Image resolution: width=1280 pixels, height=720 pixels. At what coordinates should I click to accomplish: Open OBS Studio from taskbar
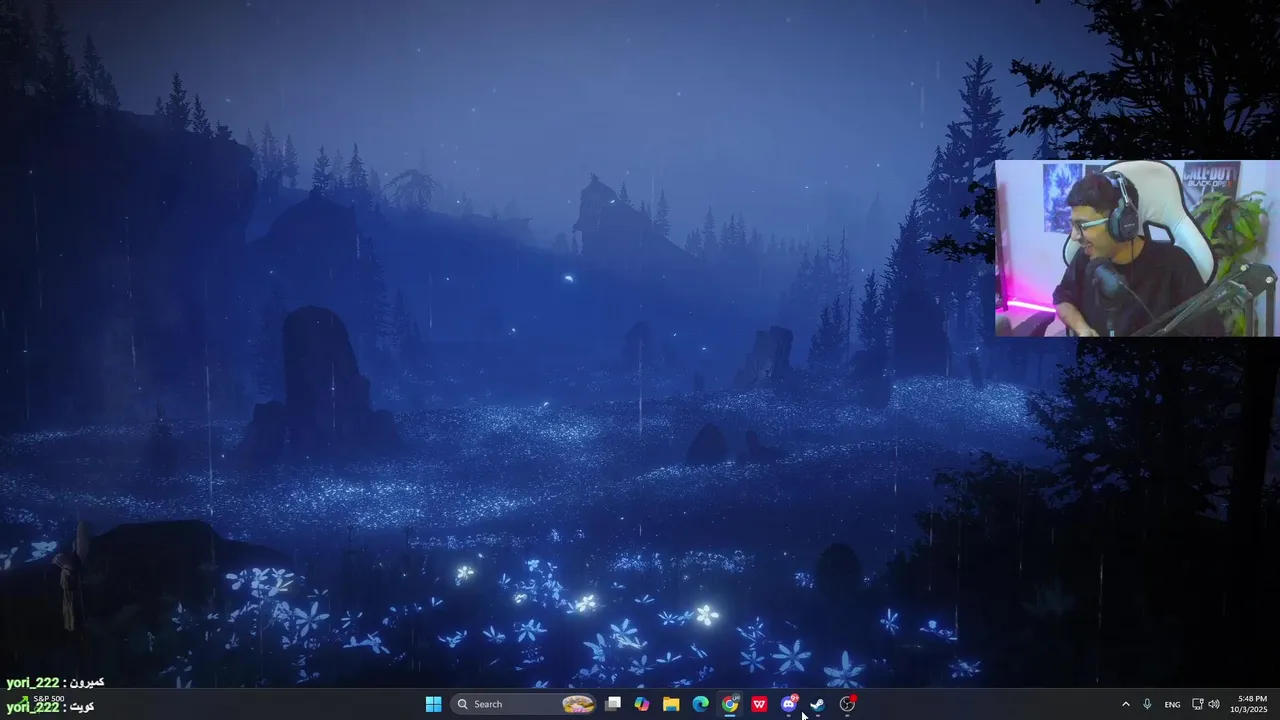(x=847, y=704)
